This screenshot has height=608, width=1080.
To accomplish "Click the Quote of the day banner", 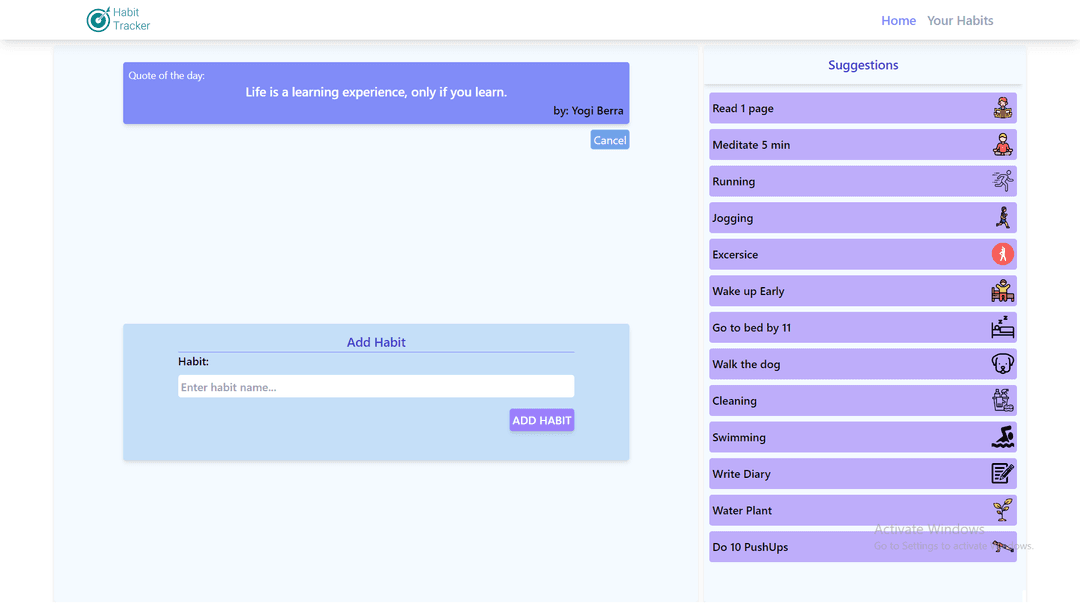I will tap(376, 93).
